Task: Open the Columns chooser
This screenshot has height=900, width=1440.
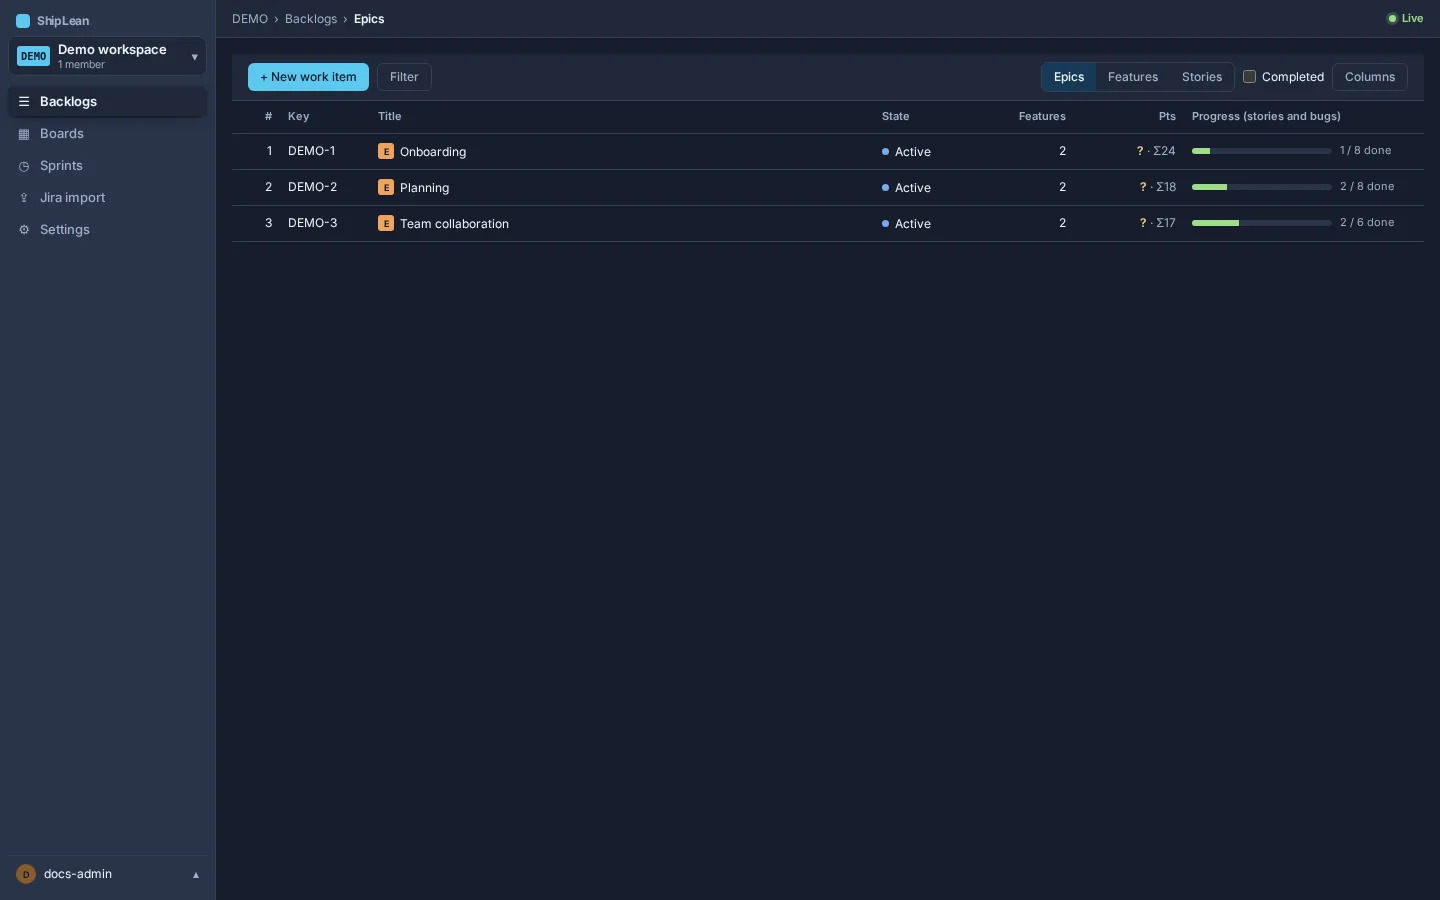Action: click(1370, 77)
